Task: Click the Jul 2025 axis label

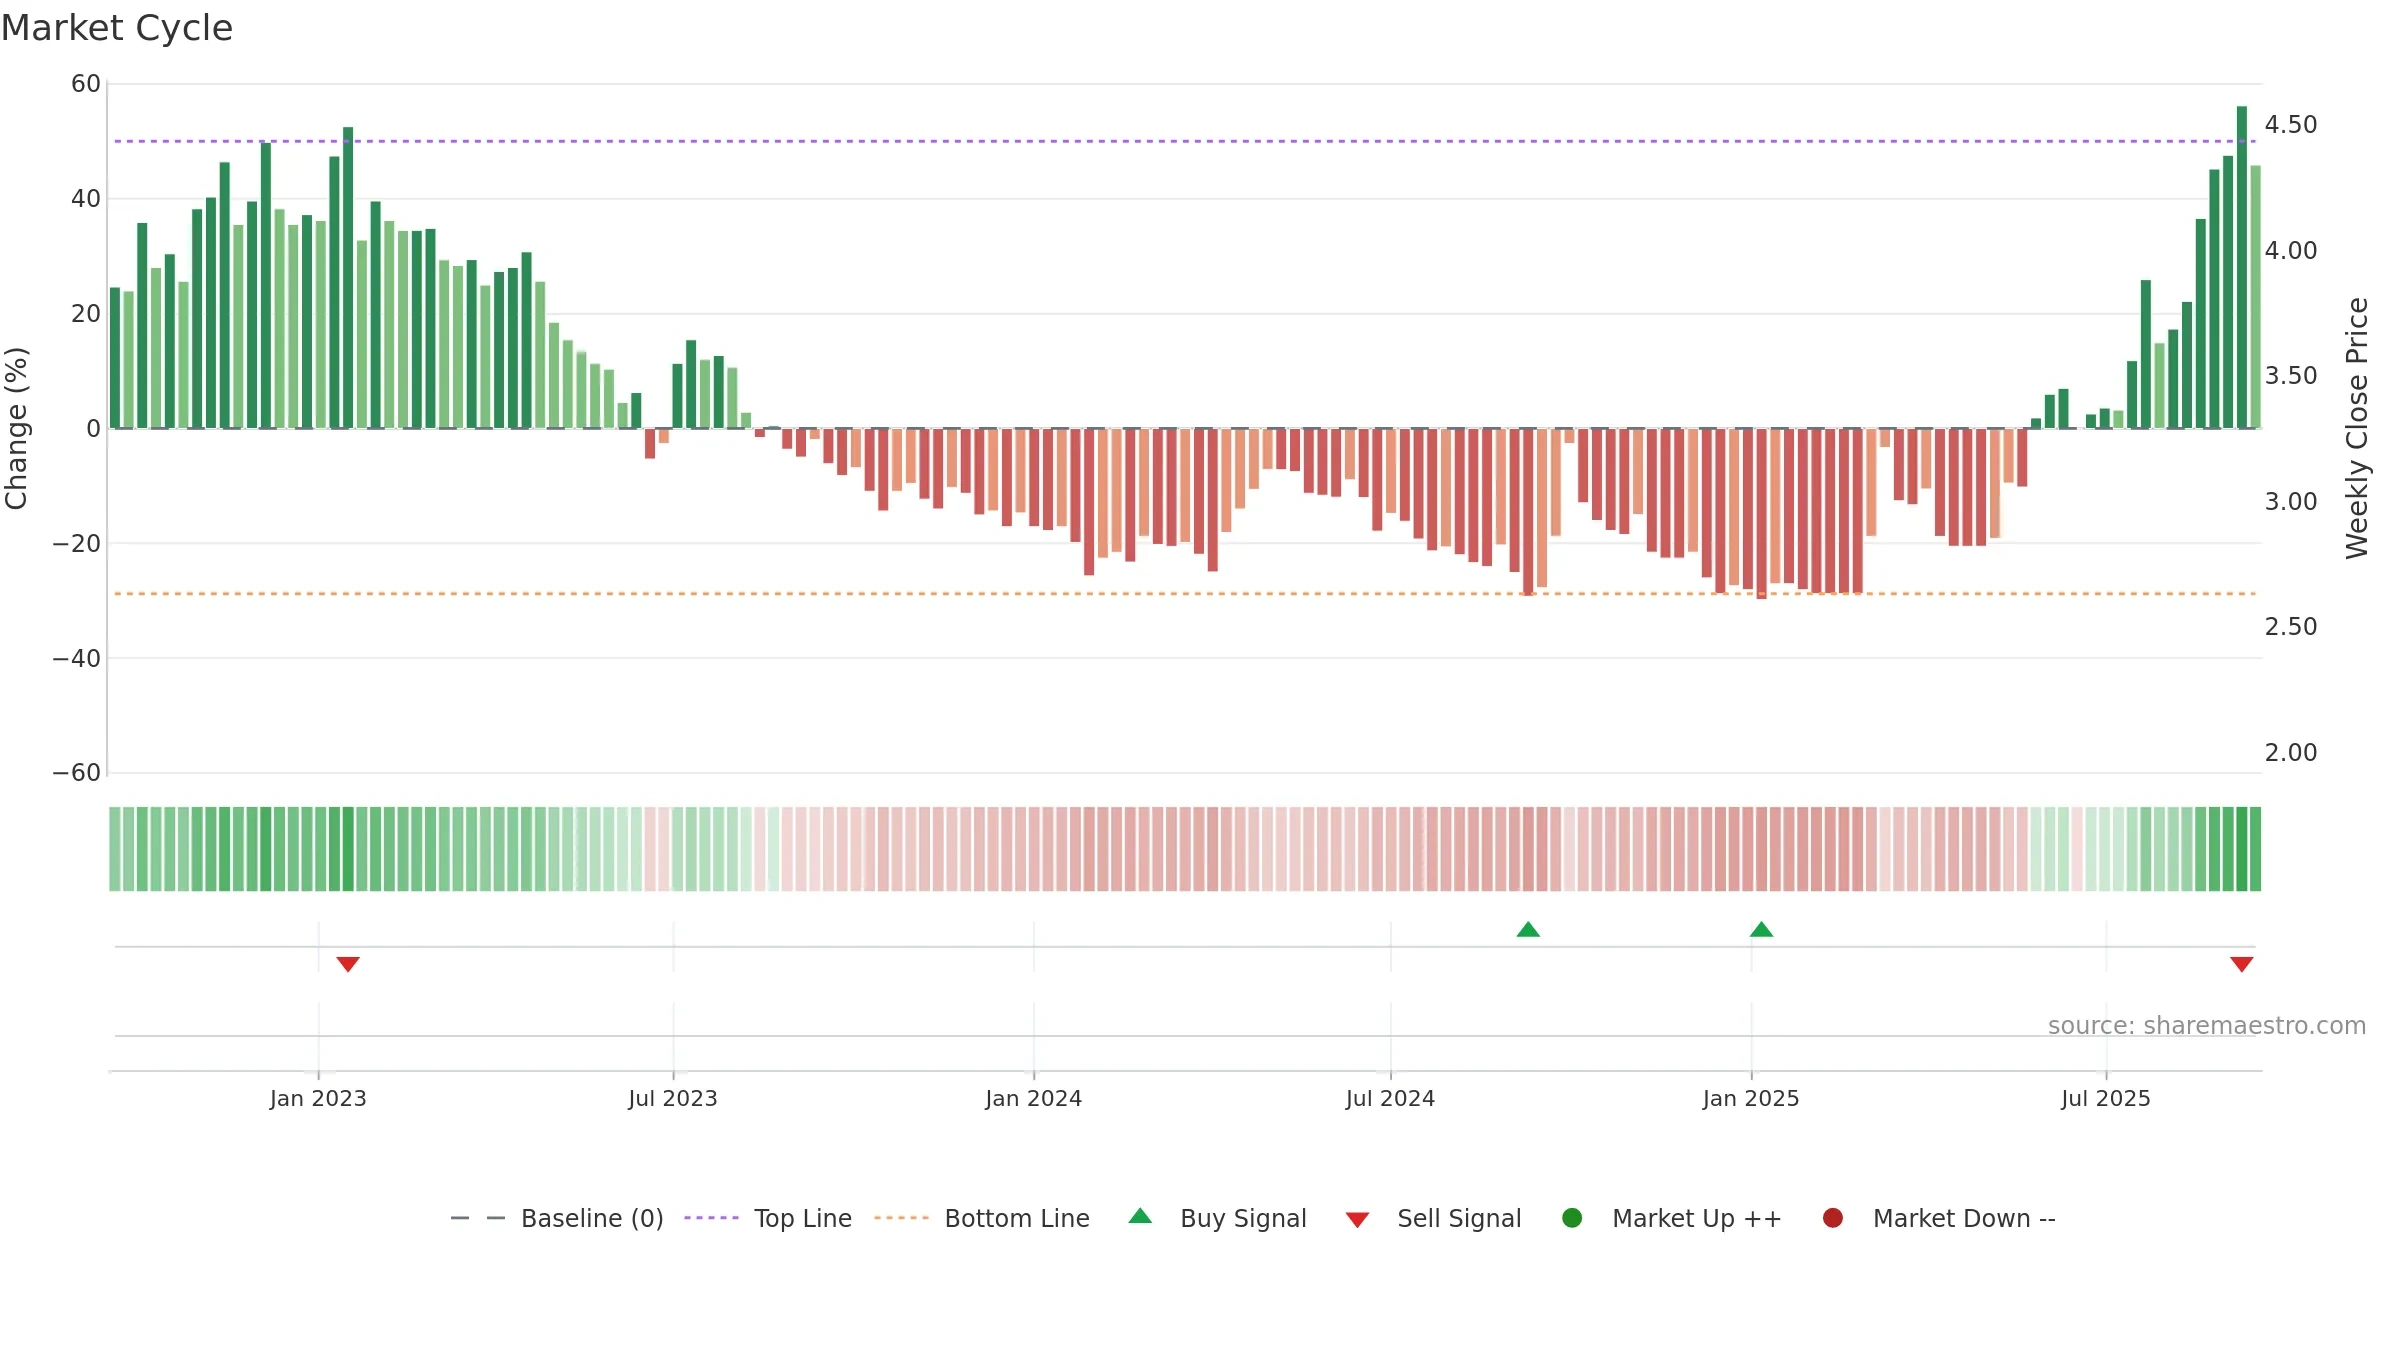Action: tap(2106, 1098)
